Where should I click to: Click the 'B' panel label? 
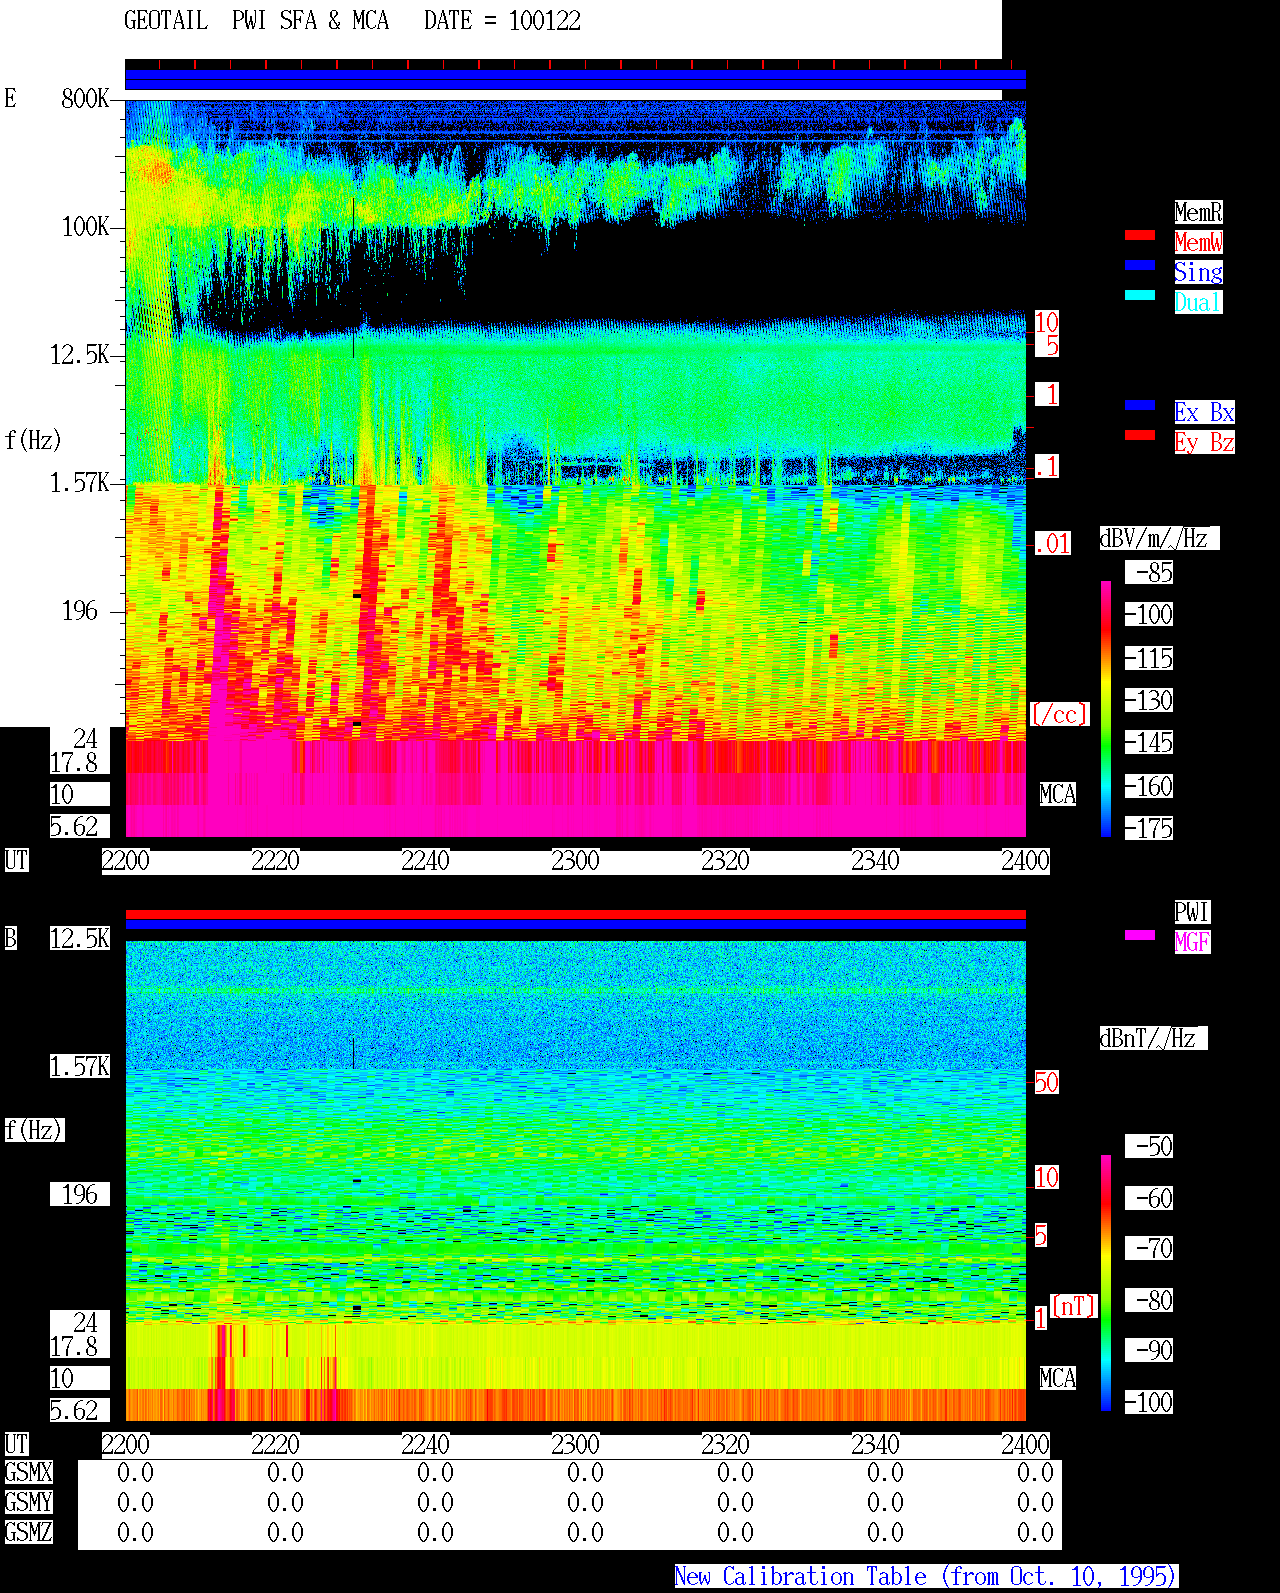pos(10,938)
